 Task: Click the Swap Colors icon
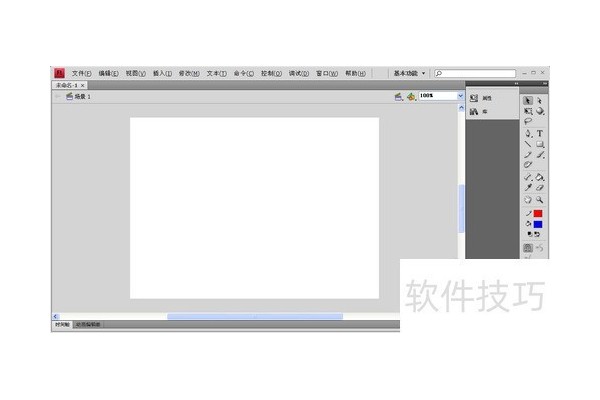pyautogui.click(x=537, y=234)
